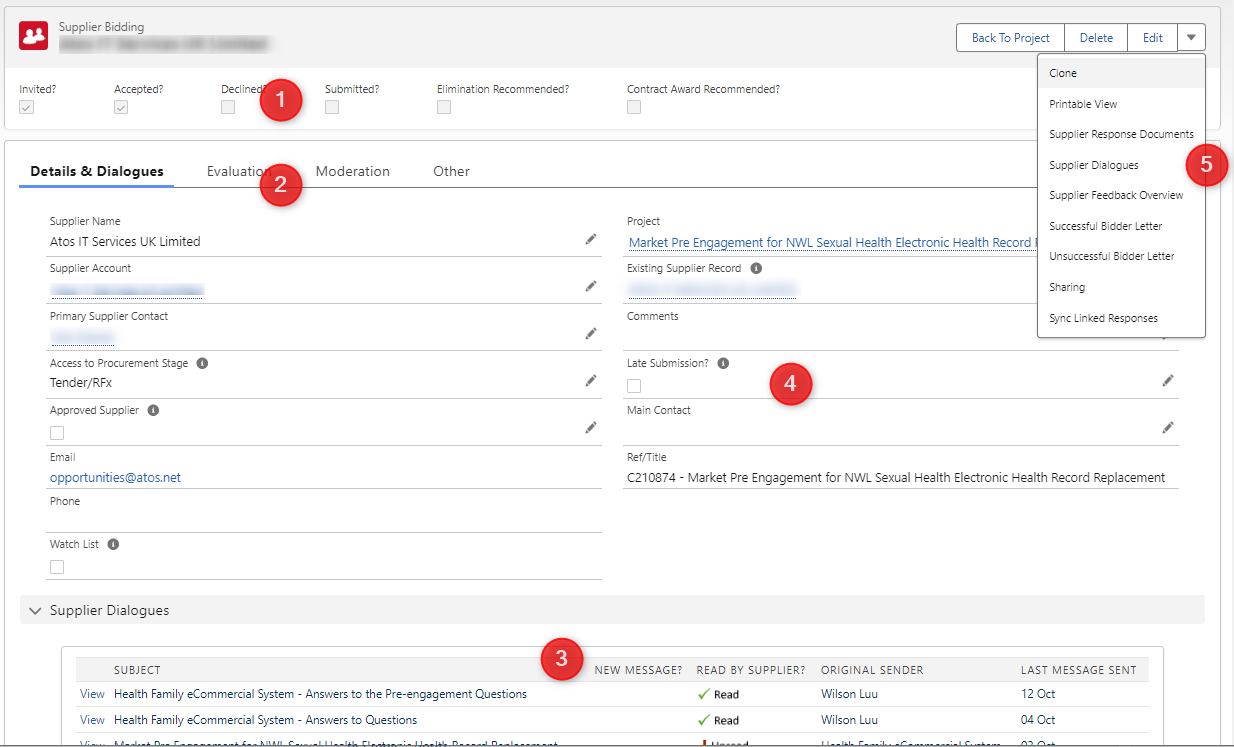Switch to the Moderation tab
This screenshot has height=747, width=1234.
tap(353, 171)
